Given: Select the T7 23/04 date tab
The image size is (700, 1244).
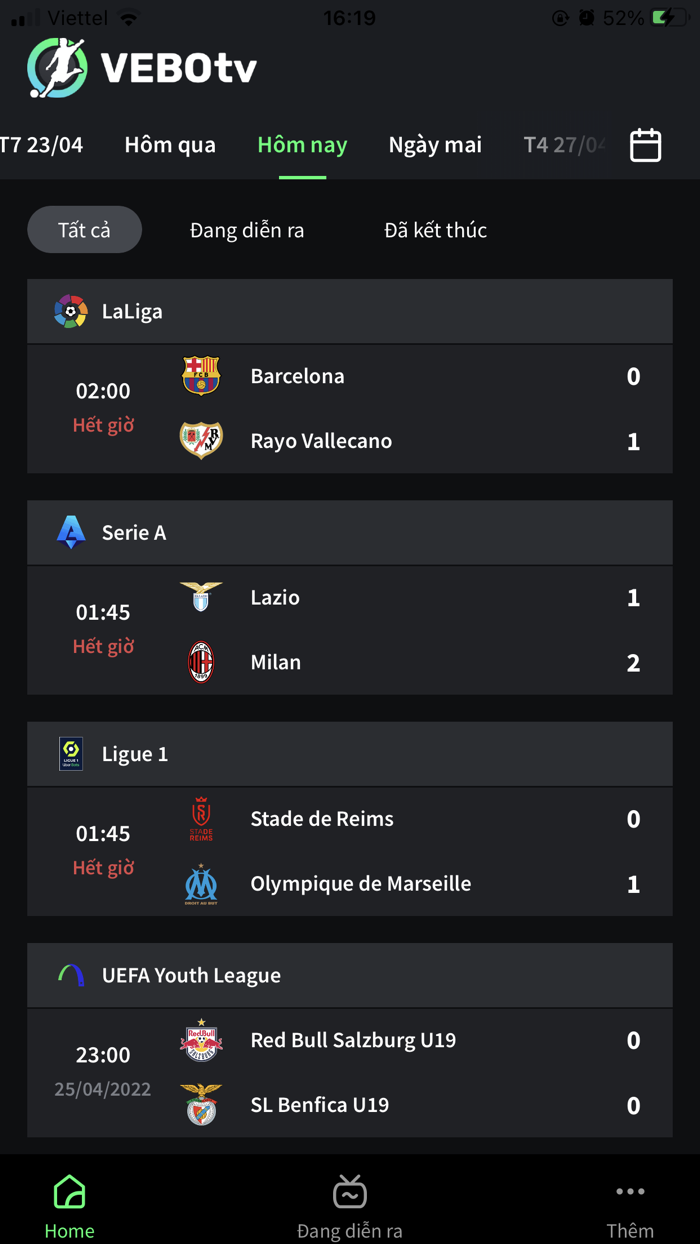Looking at the screenshot, I should point(42,145).
